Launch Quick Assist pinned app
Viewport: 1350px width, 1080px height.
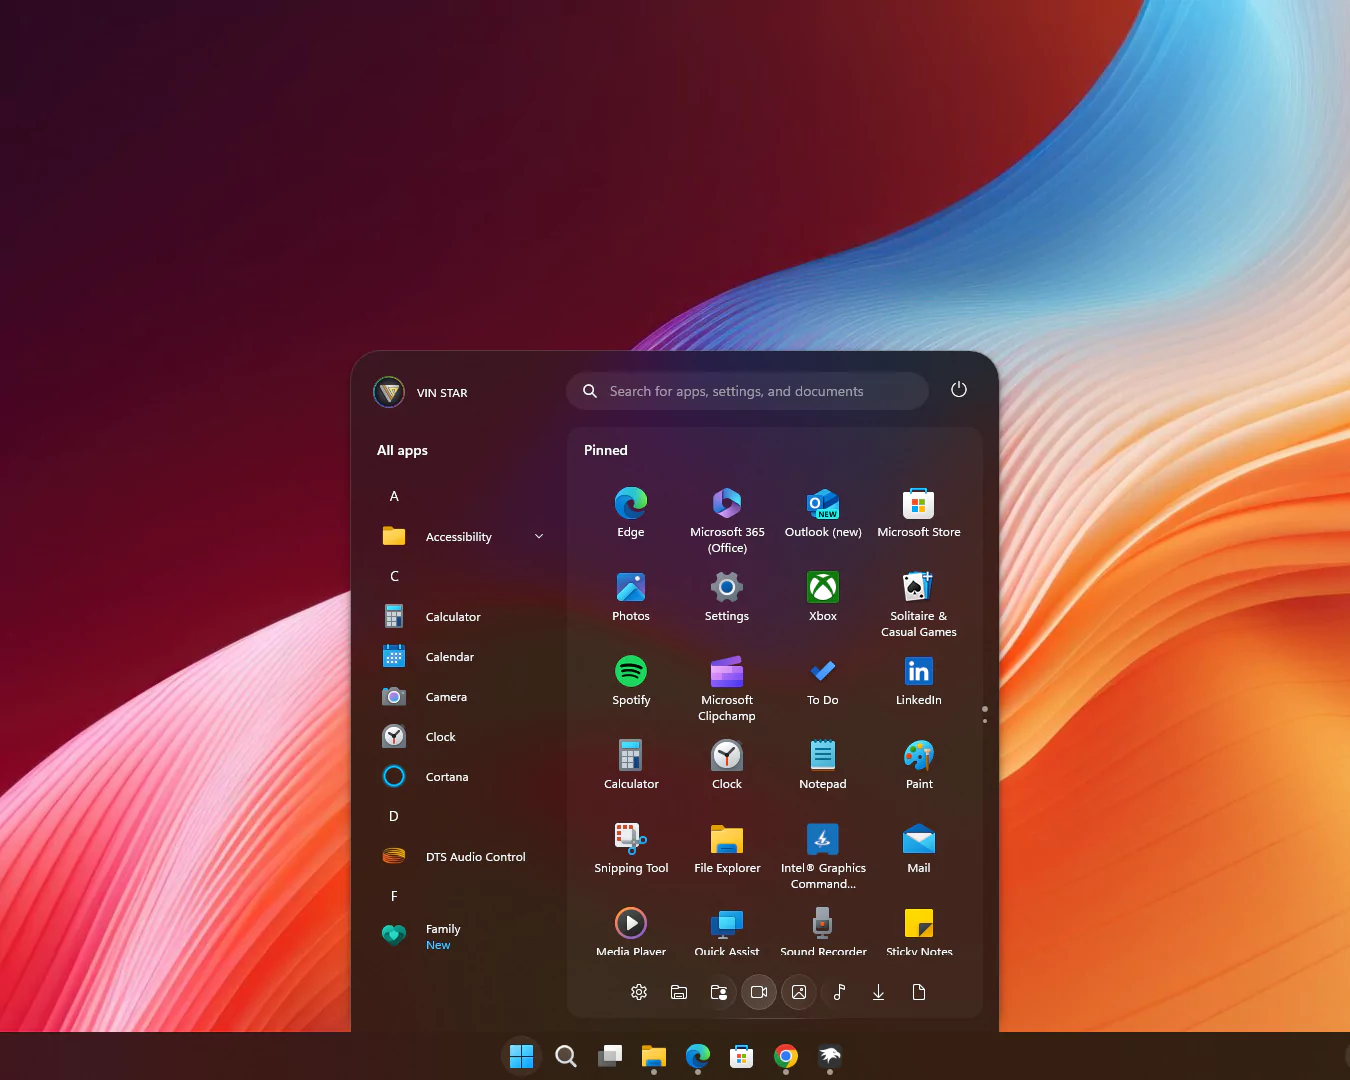[x=727, y=930]
